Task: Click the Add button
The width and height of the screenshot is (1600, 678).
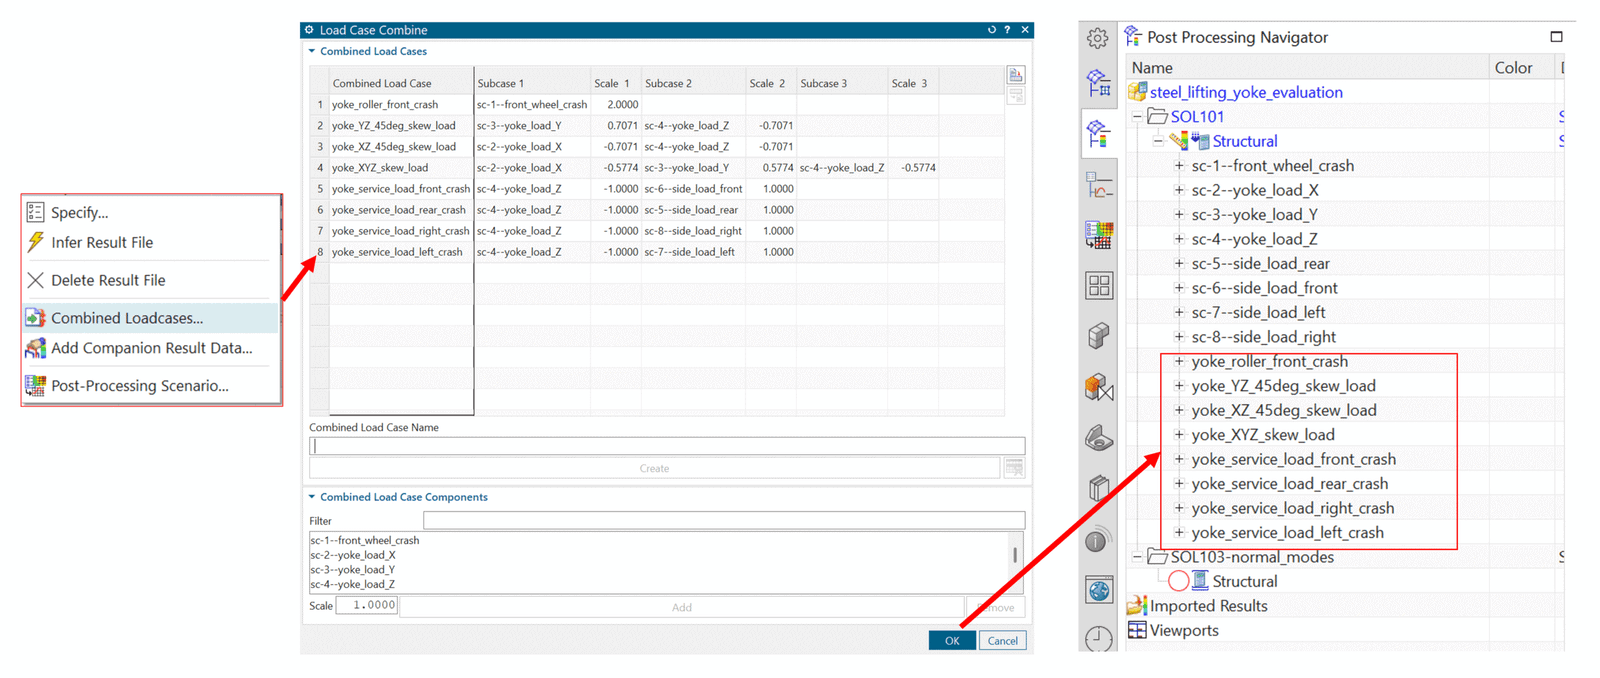Action: (682, 607)
